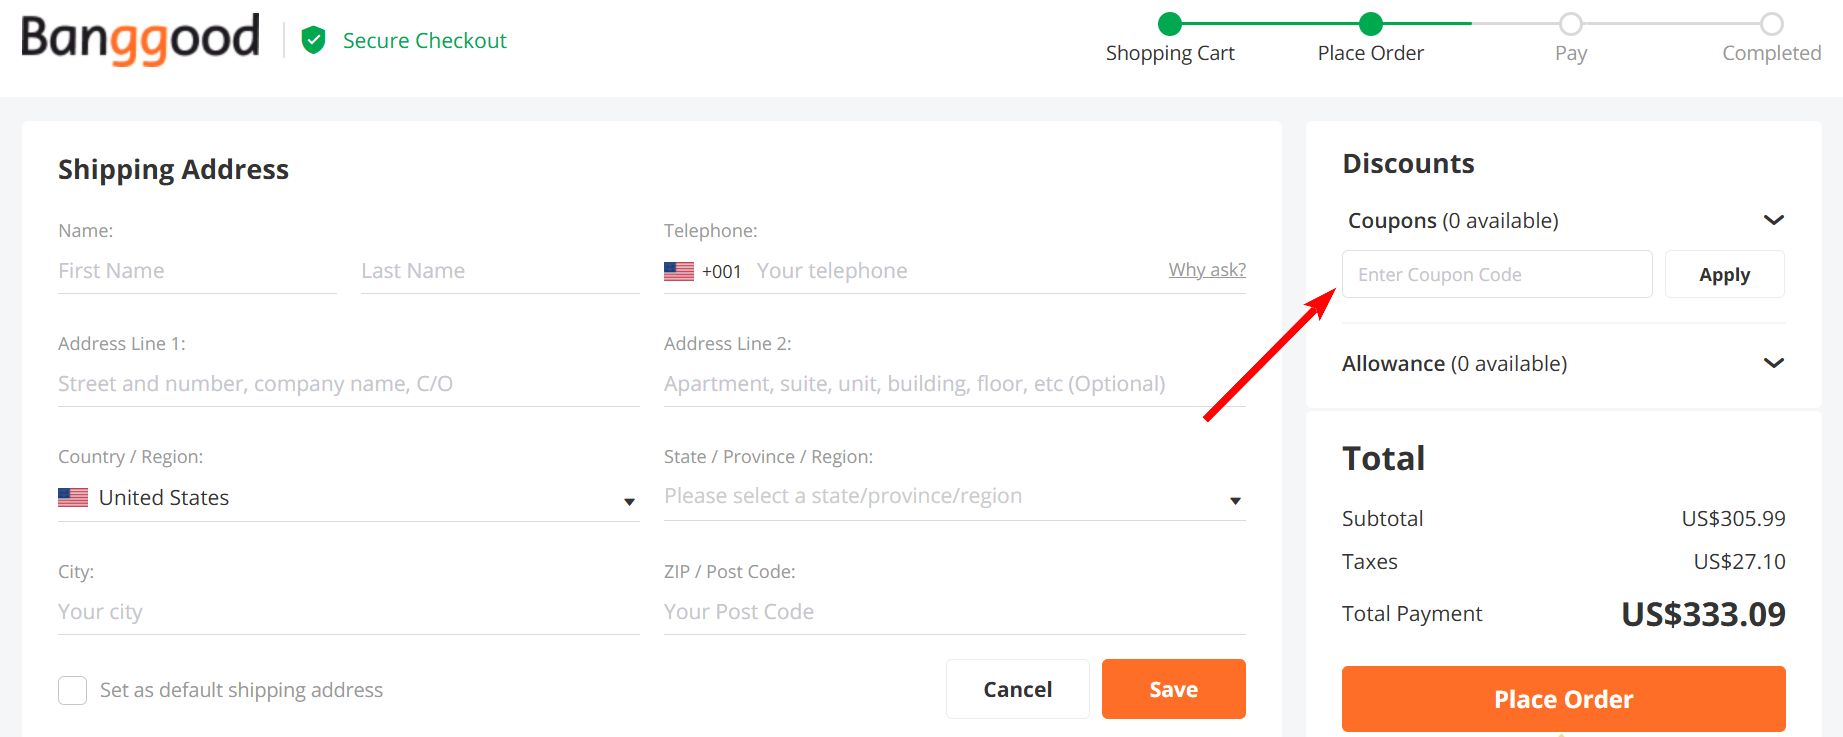Click the US flag beside telephone code

[679, 271]
